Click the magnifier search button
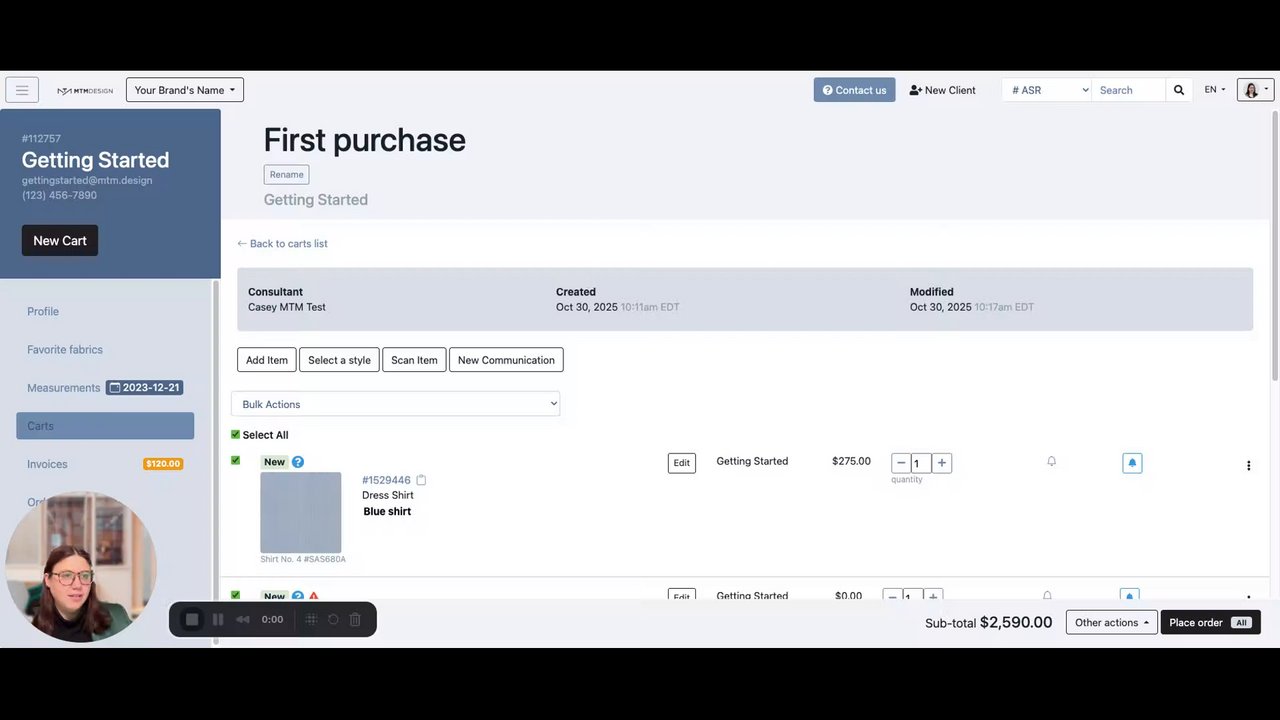 1179,90
